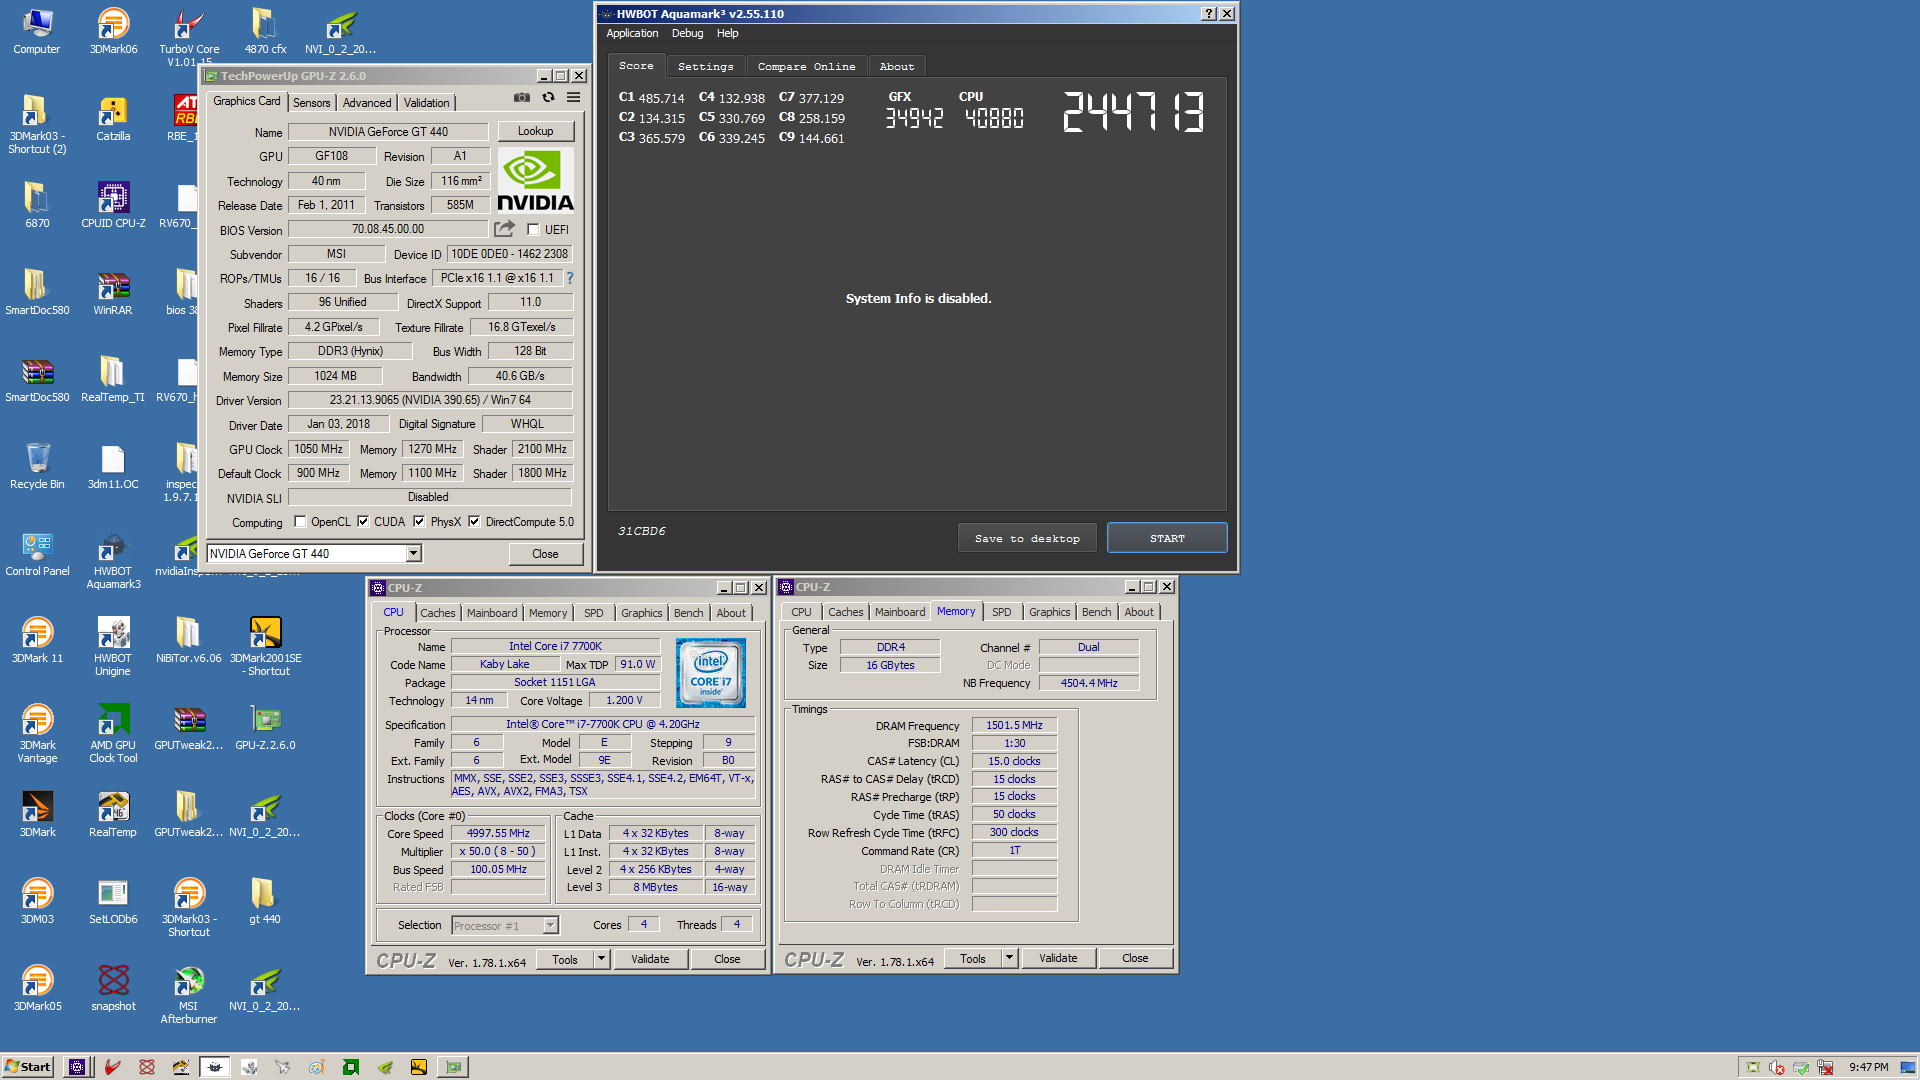The height and width of the screenshot is (1080, 1920).
Task: Toggle the PhysX checkbox
Action: pyautogui.click(x=419, y=521)
